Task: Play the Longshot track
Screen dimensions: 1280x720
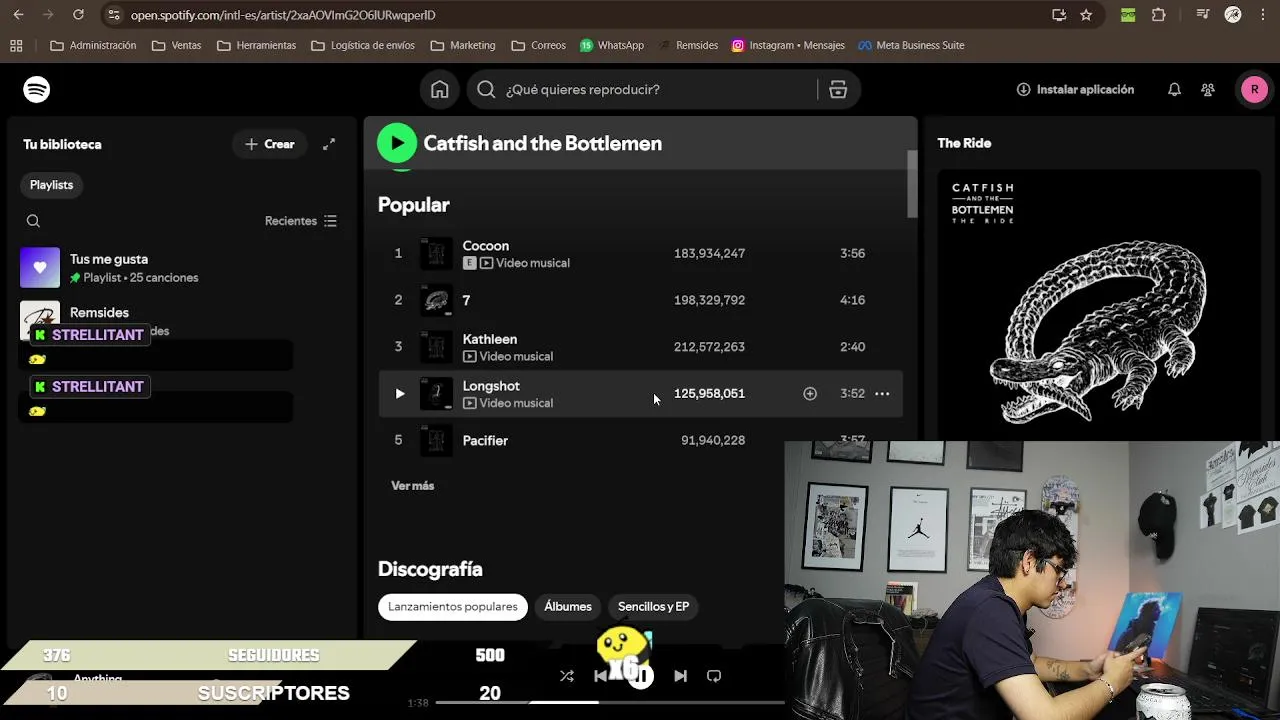Action: coord(399,393)
